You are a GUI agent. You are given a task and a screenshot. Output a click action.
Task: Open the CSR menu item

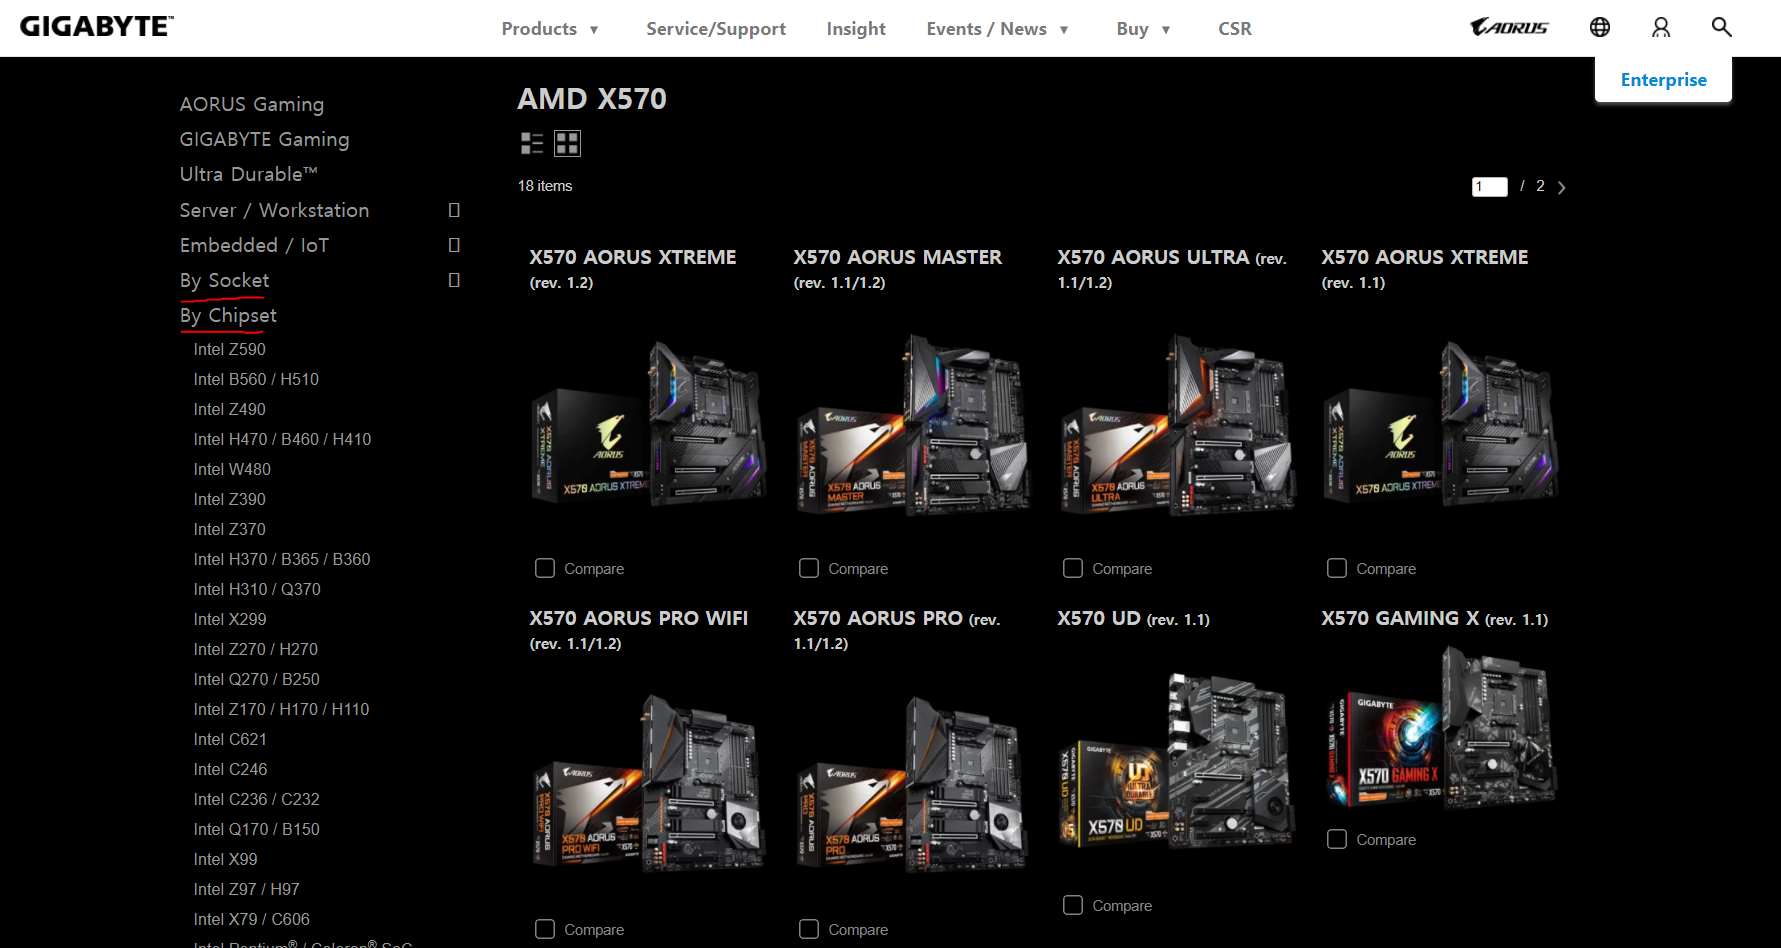(x=1235, y=29)
